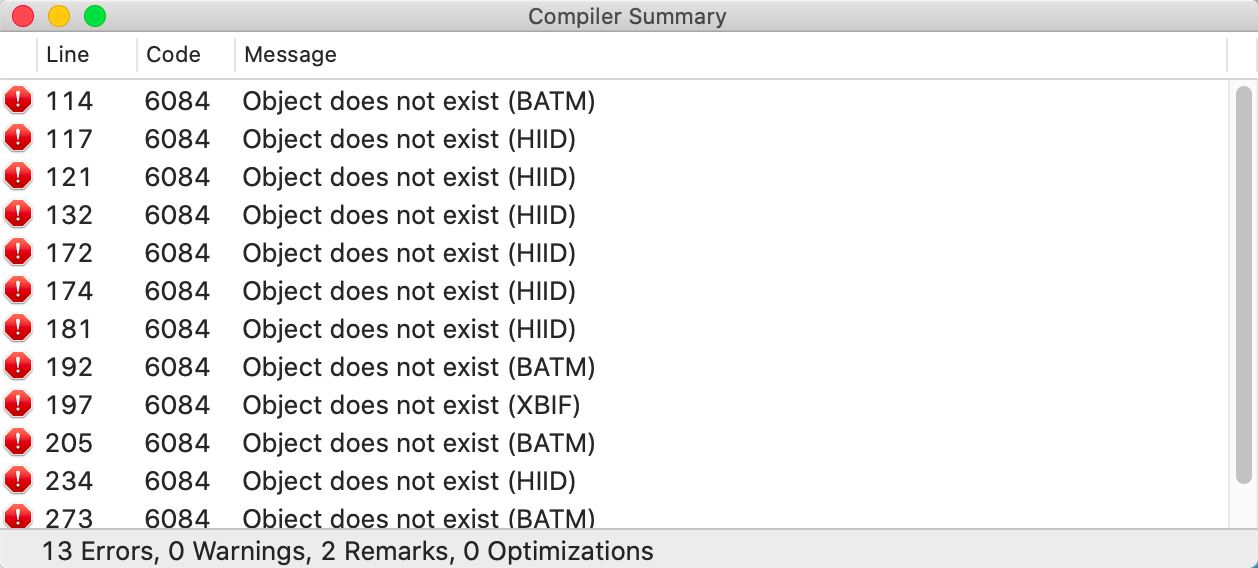
Task: Select the line 174 error message
Action: point(409,291)
